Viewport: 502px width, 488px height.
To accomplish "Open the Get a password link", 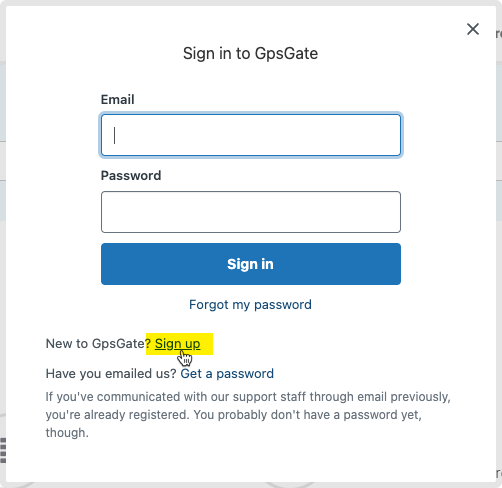I will click(227, 374).
